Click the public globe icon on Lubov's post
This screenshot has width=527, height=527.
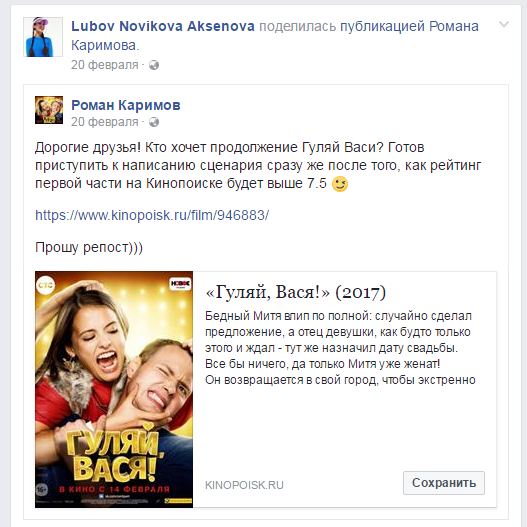click(154, 65)
